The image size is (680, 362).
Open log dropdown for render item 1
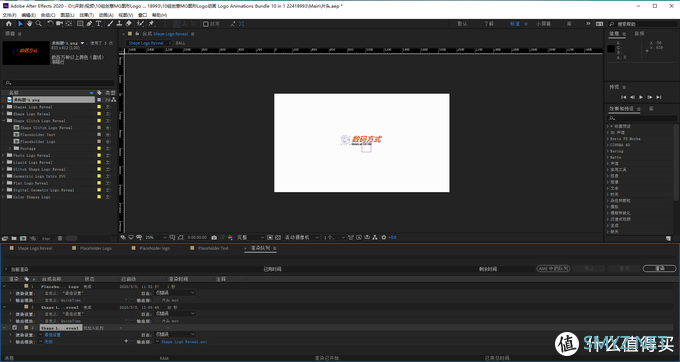[175, 293]
